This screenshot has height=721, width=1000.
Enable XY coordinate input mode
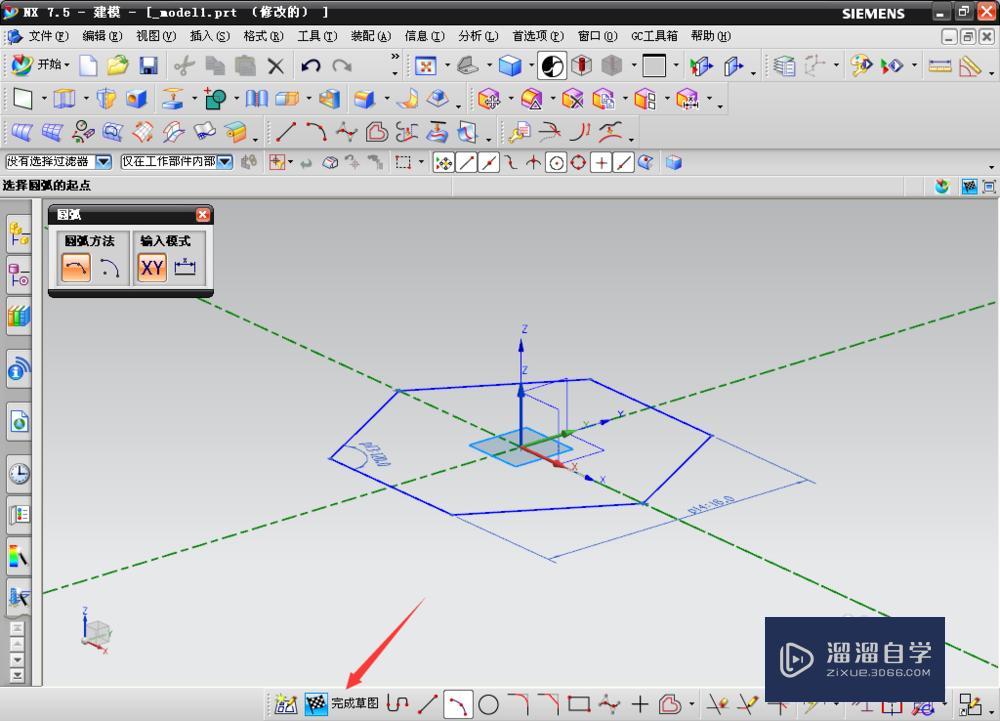(152, 267)
